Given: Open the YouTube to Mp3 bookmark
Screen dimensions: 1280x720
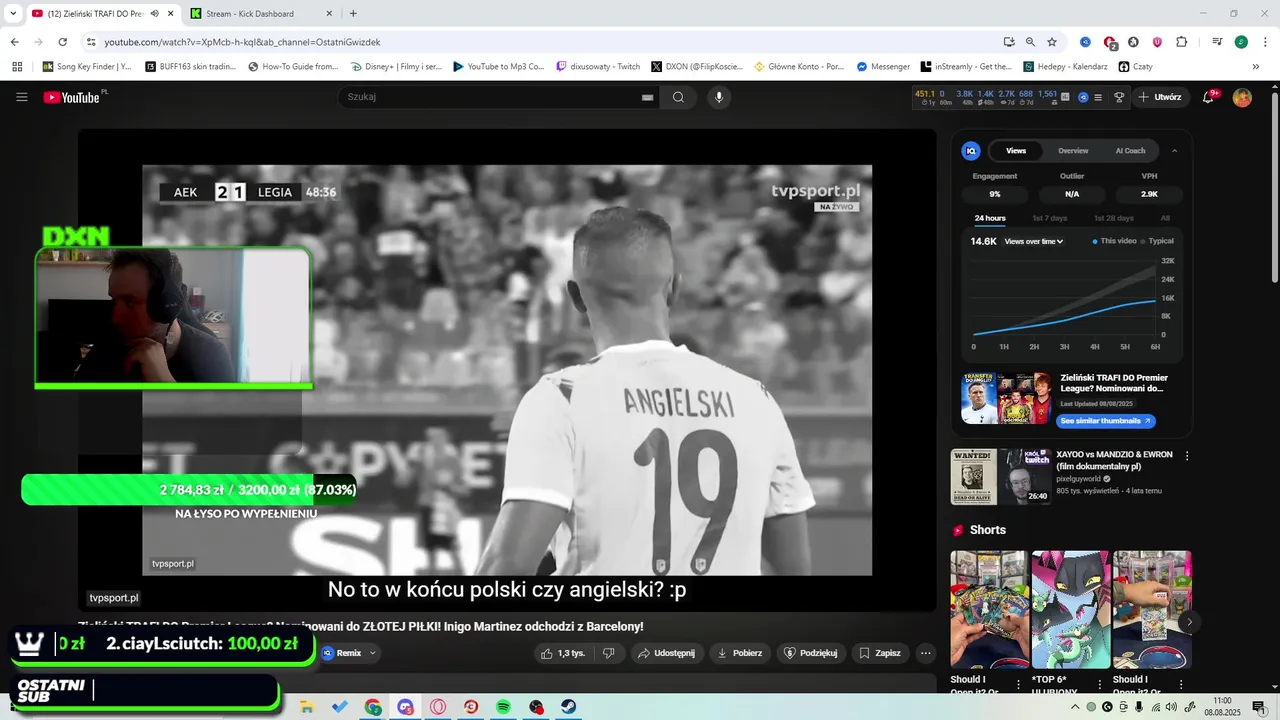Looking at the screenshot, I should [498, 67].
